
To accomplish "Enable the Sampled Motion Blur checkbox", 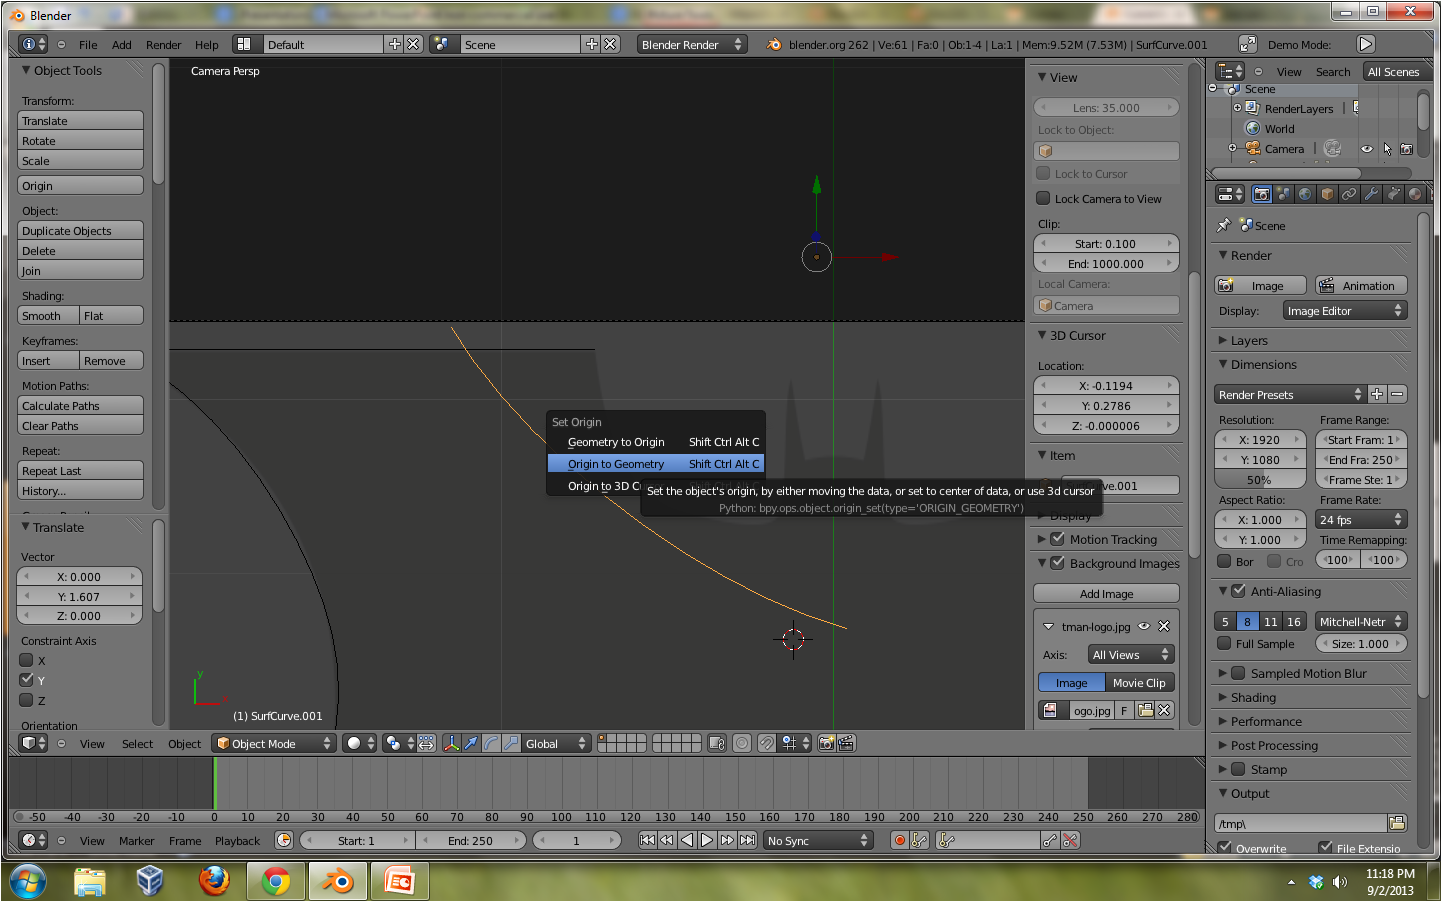I will (1238, 673).
